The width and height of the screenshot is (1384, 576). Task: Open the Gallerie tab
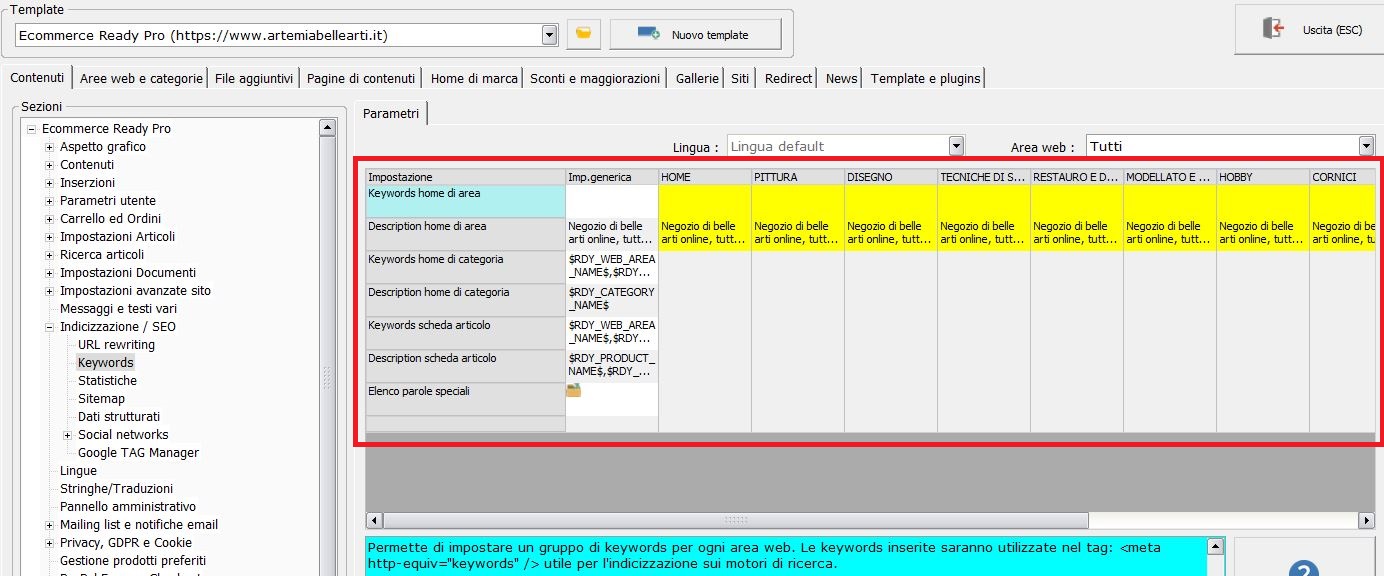[697, 78]
